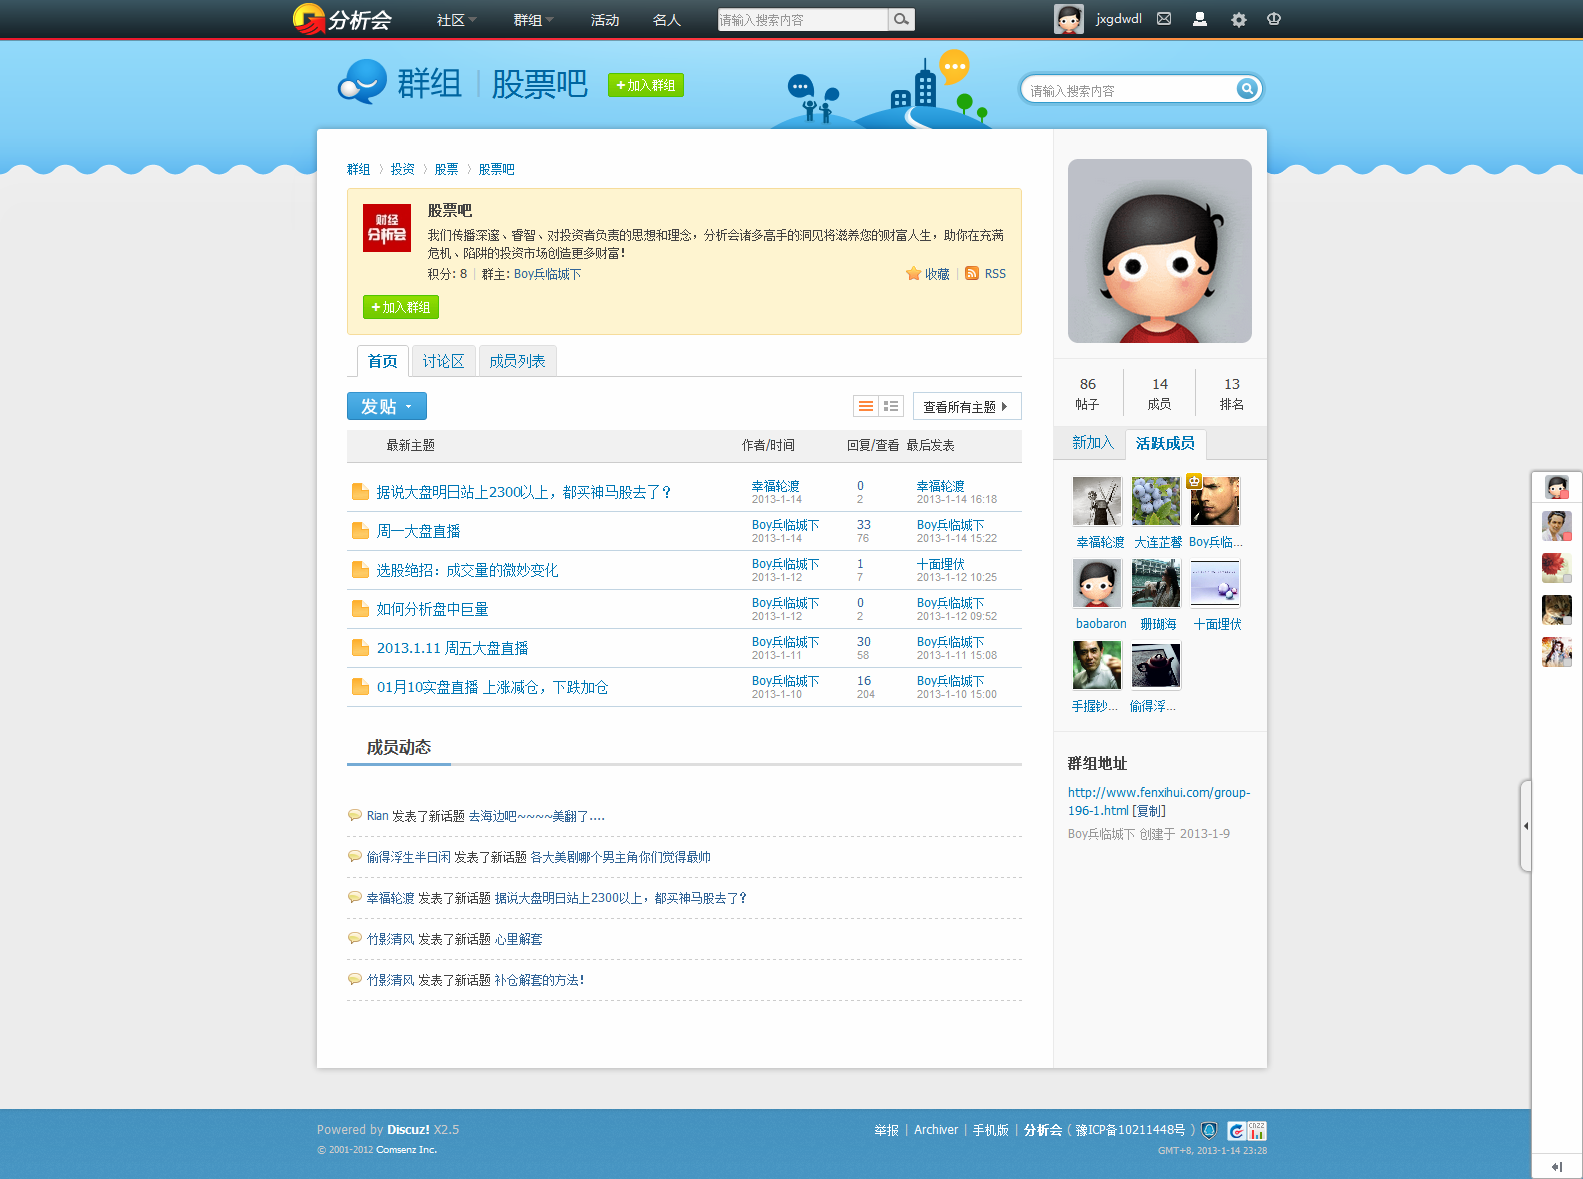This screenshot has width=1583, height=1179.
Task: Open 幸福轮渡 member avatar
Action: click(x=1097, y=501)
